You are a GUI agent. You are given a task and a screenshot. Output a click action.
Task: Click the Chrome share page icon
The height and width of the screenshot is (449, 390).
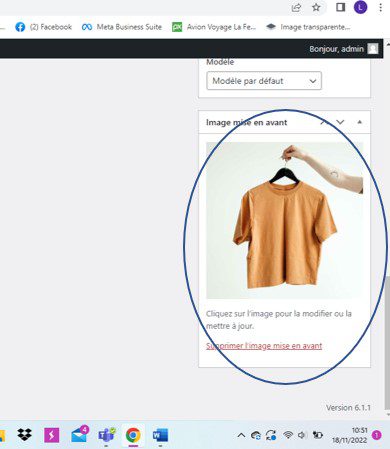coord(296,7)
